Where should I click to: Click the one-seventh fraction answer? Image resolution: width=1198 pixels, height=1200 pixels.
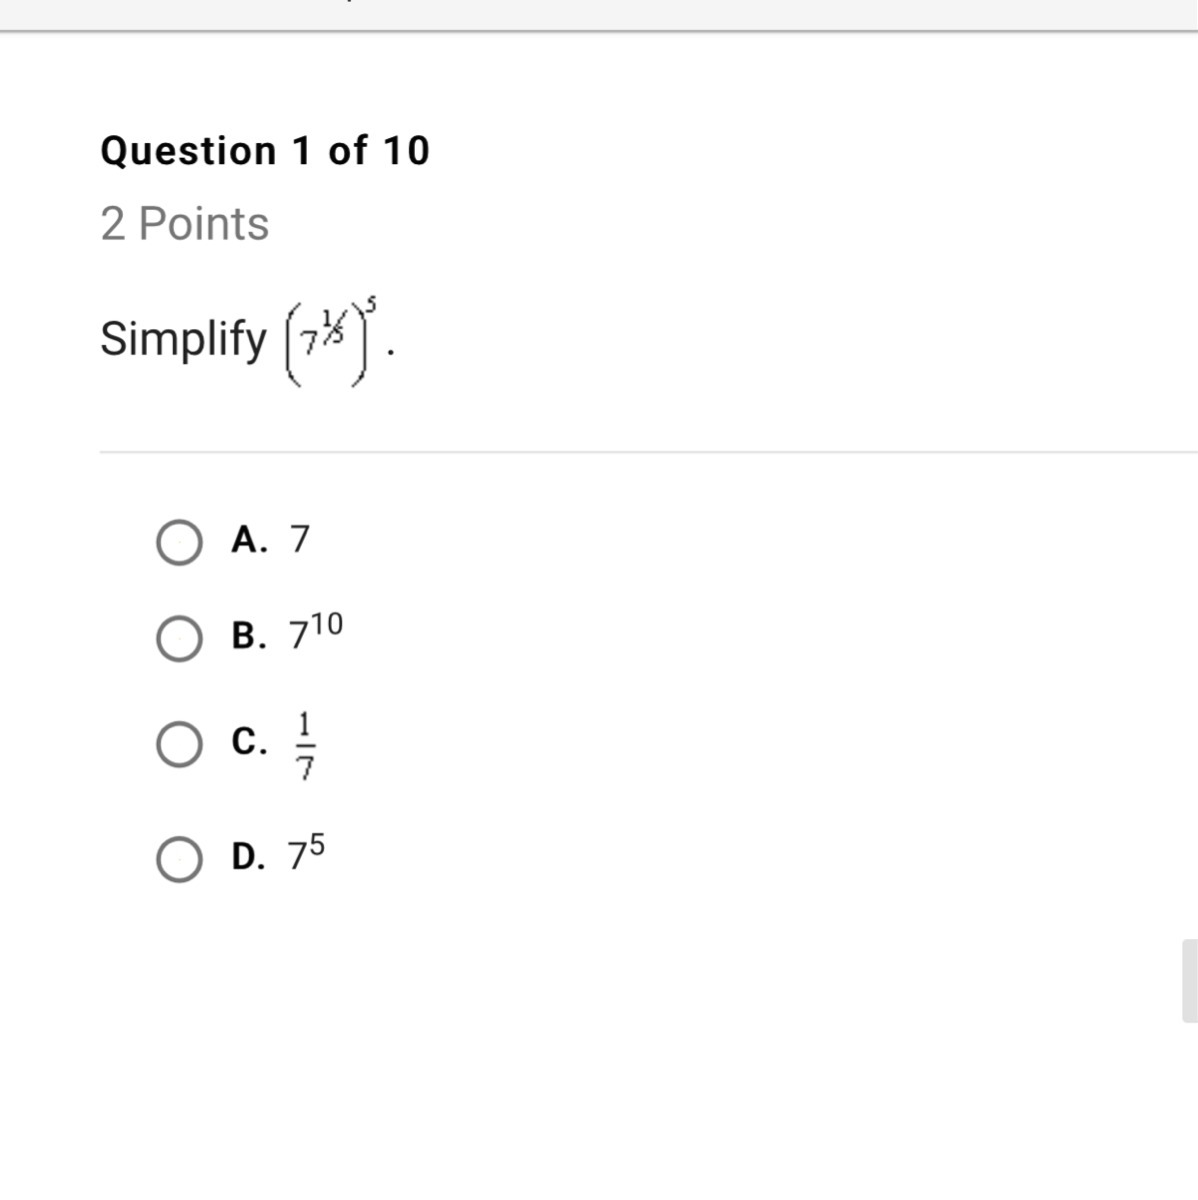tap(306, 745)
